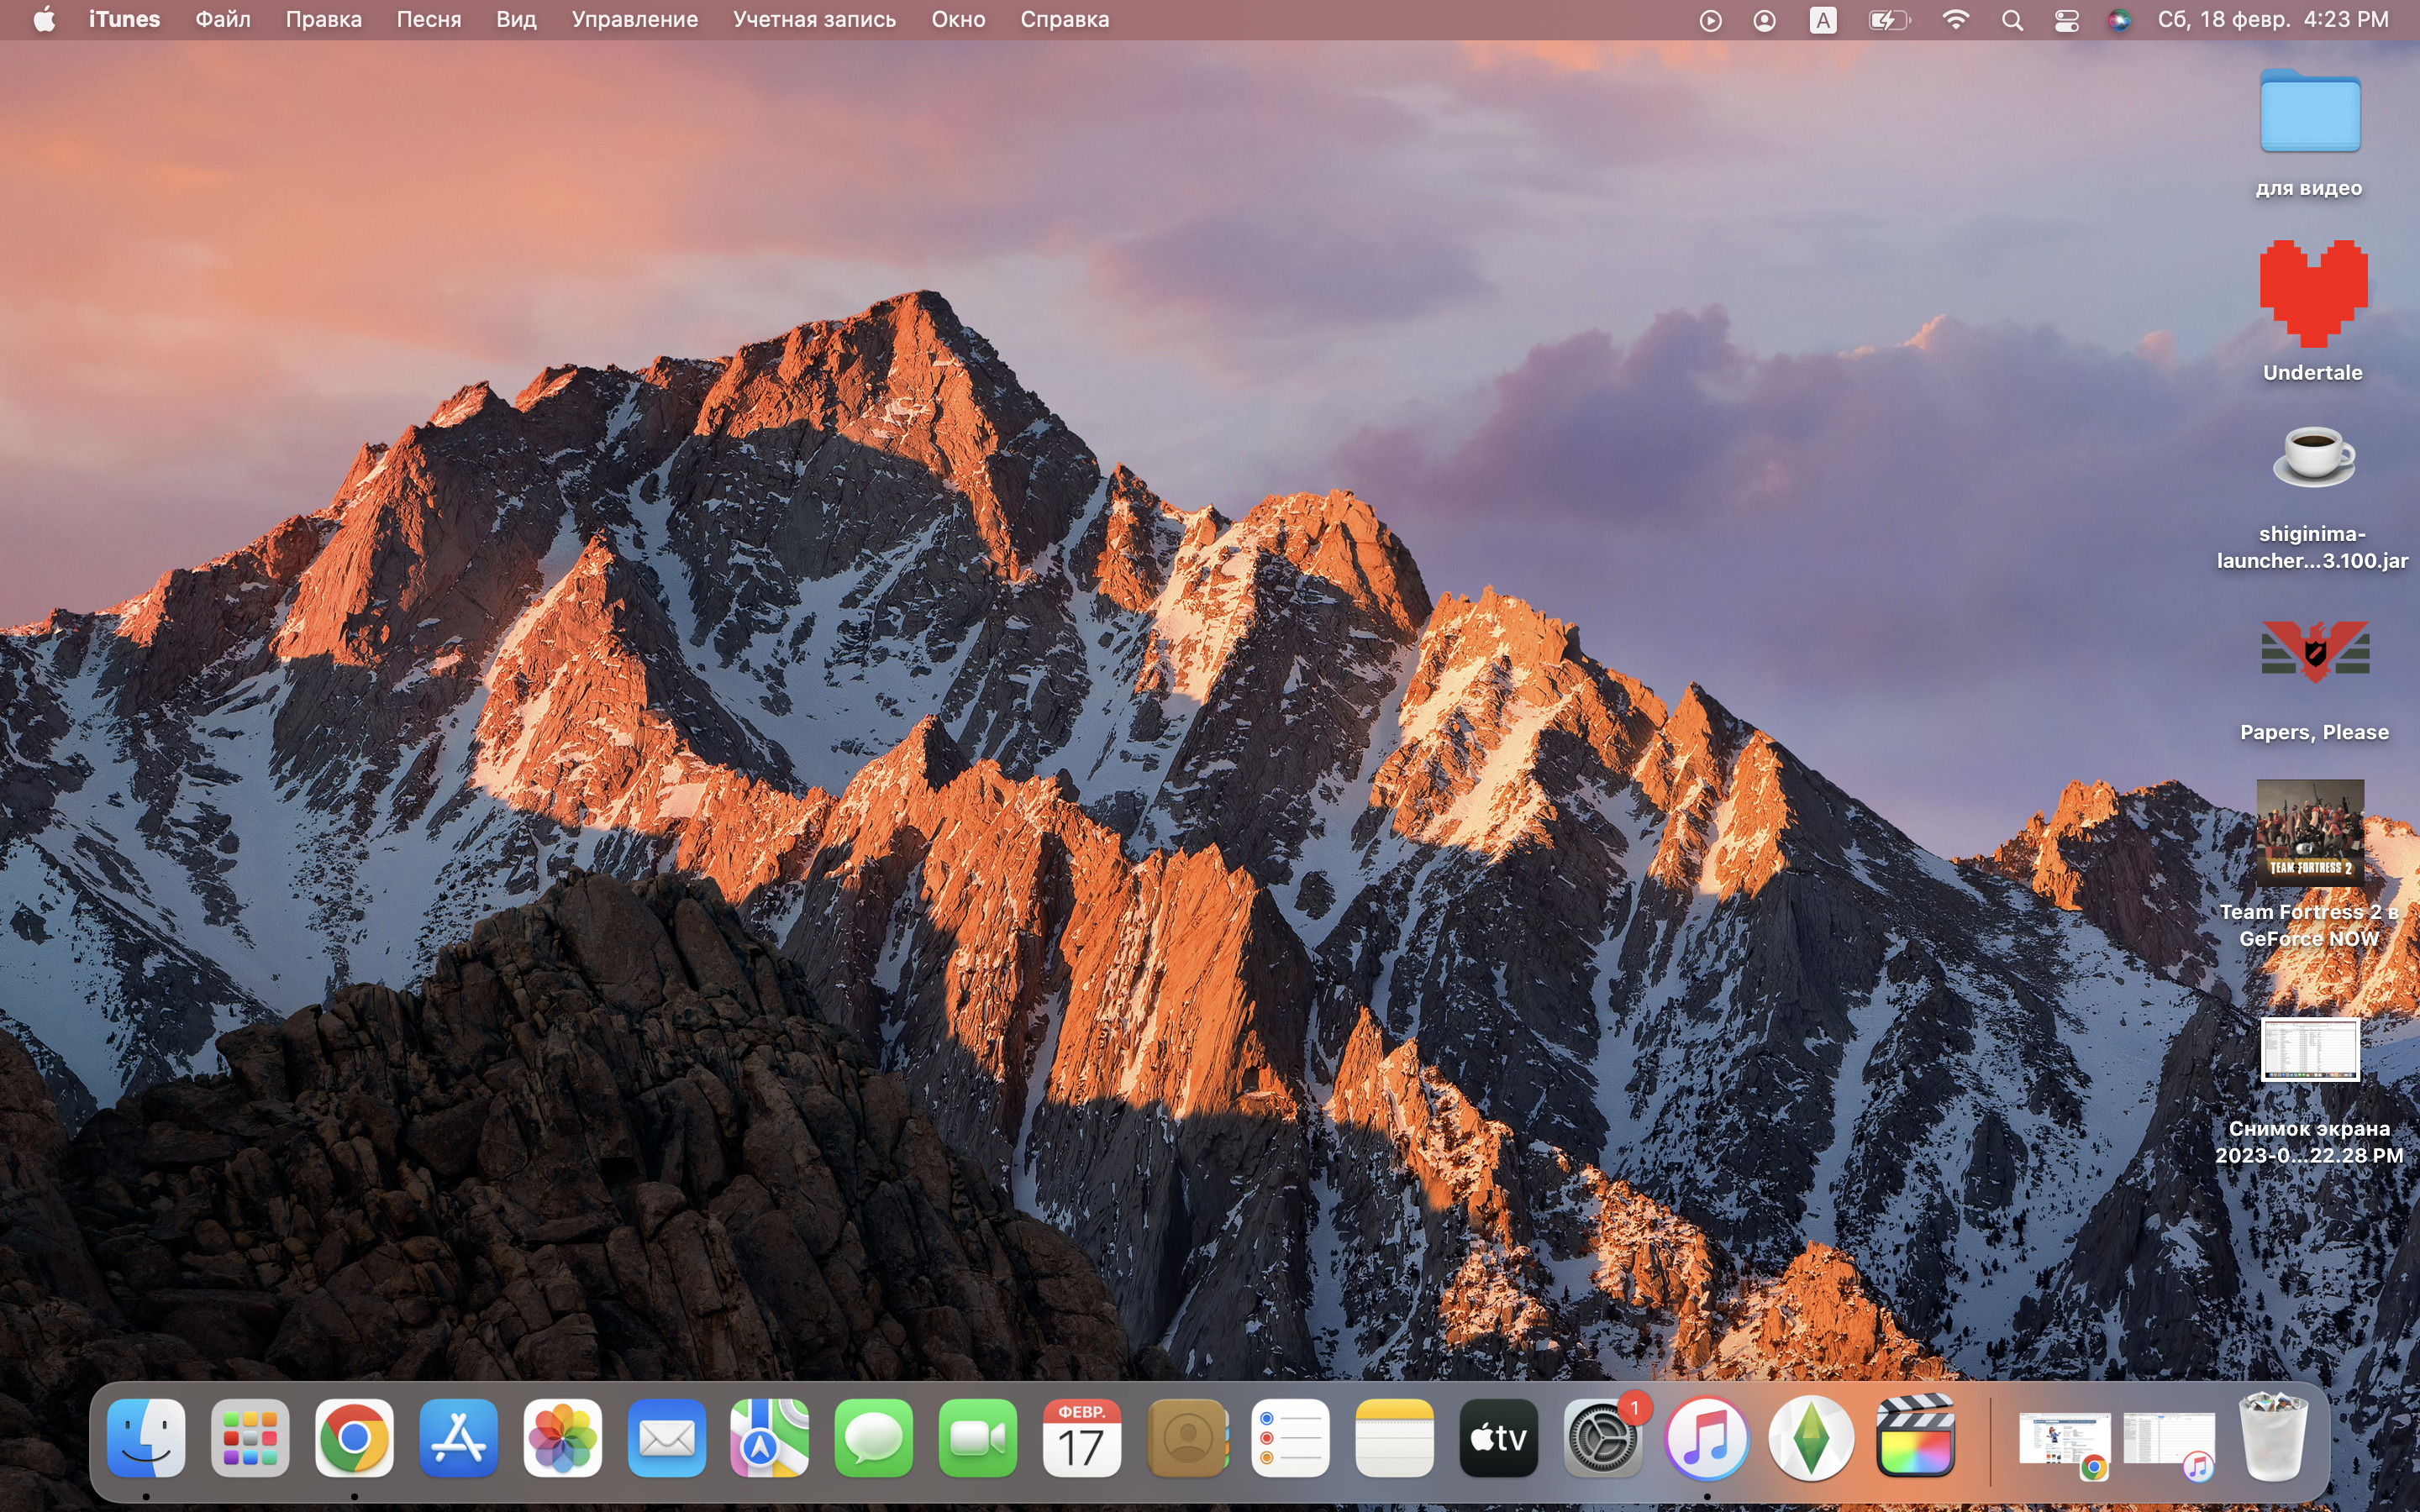Open the Sims 4 dock icon
Image resolution: width=2420 pixels, height=1512 pixels.
click(x=1810, y=1438)
